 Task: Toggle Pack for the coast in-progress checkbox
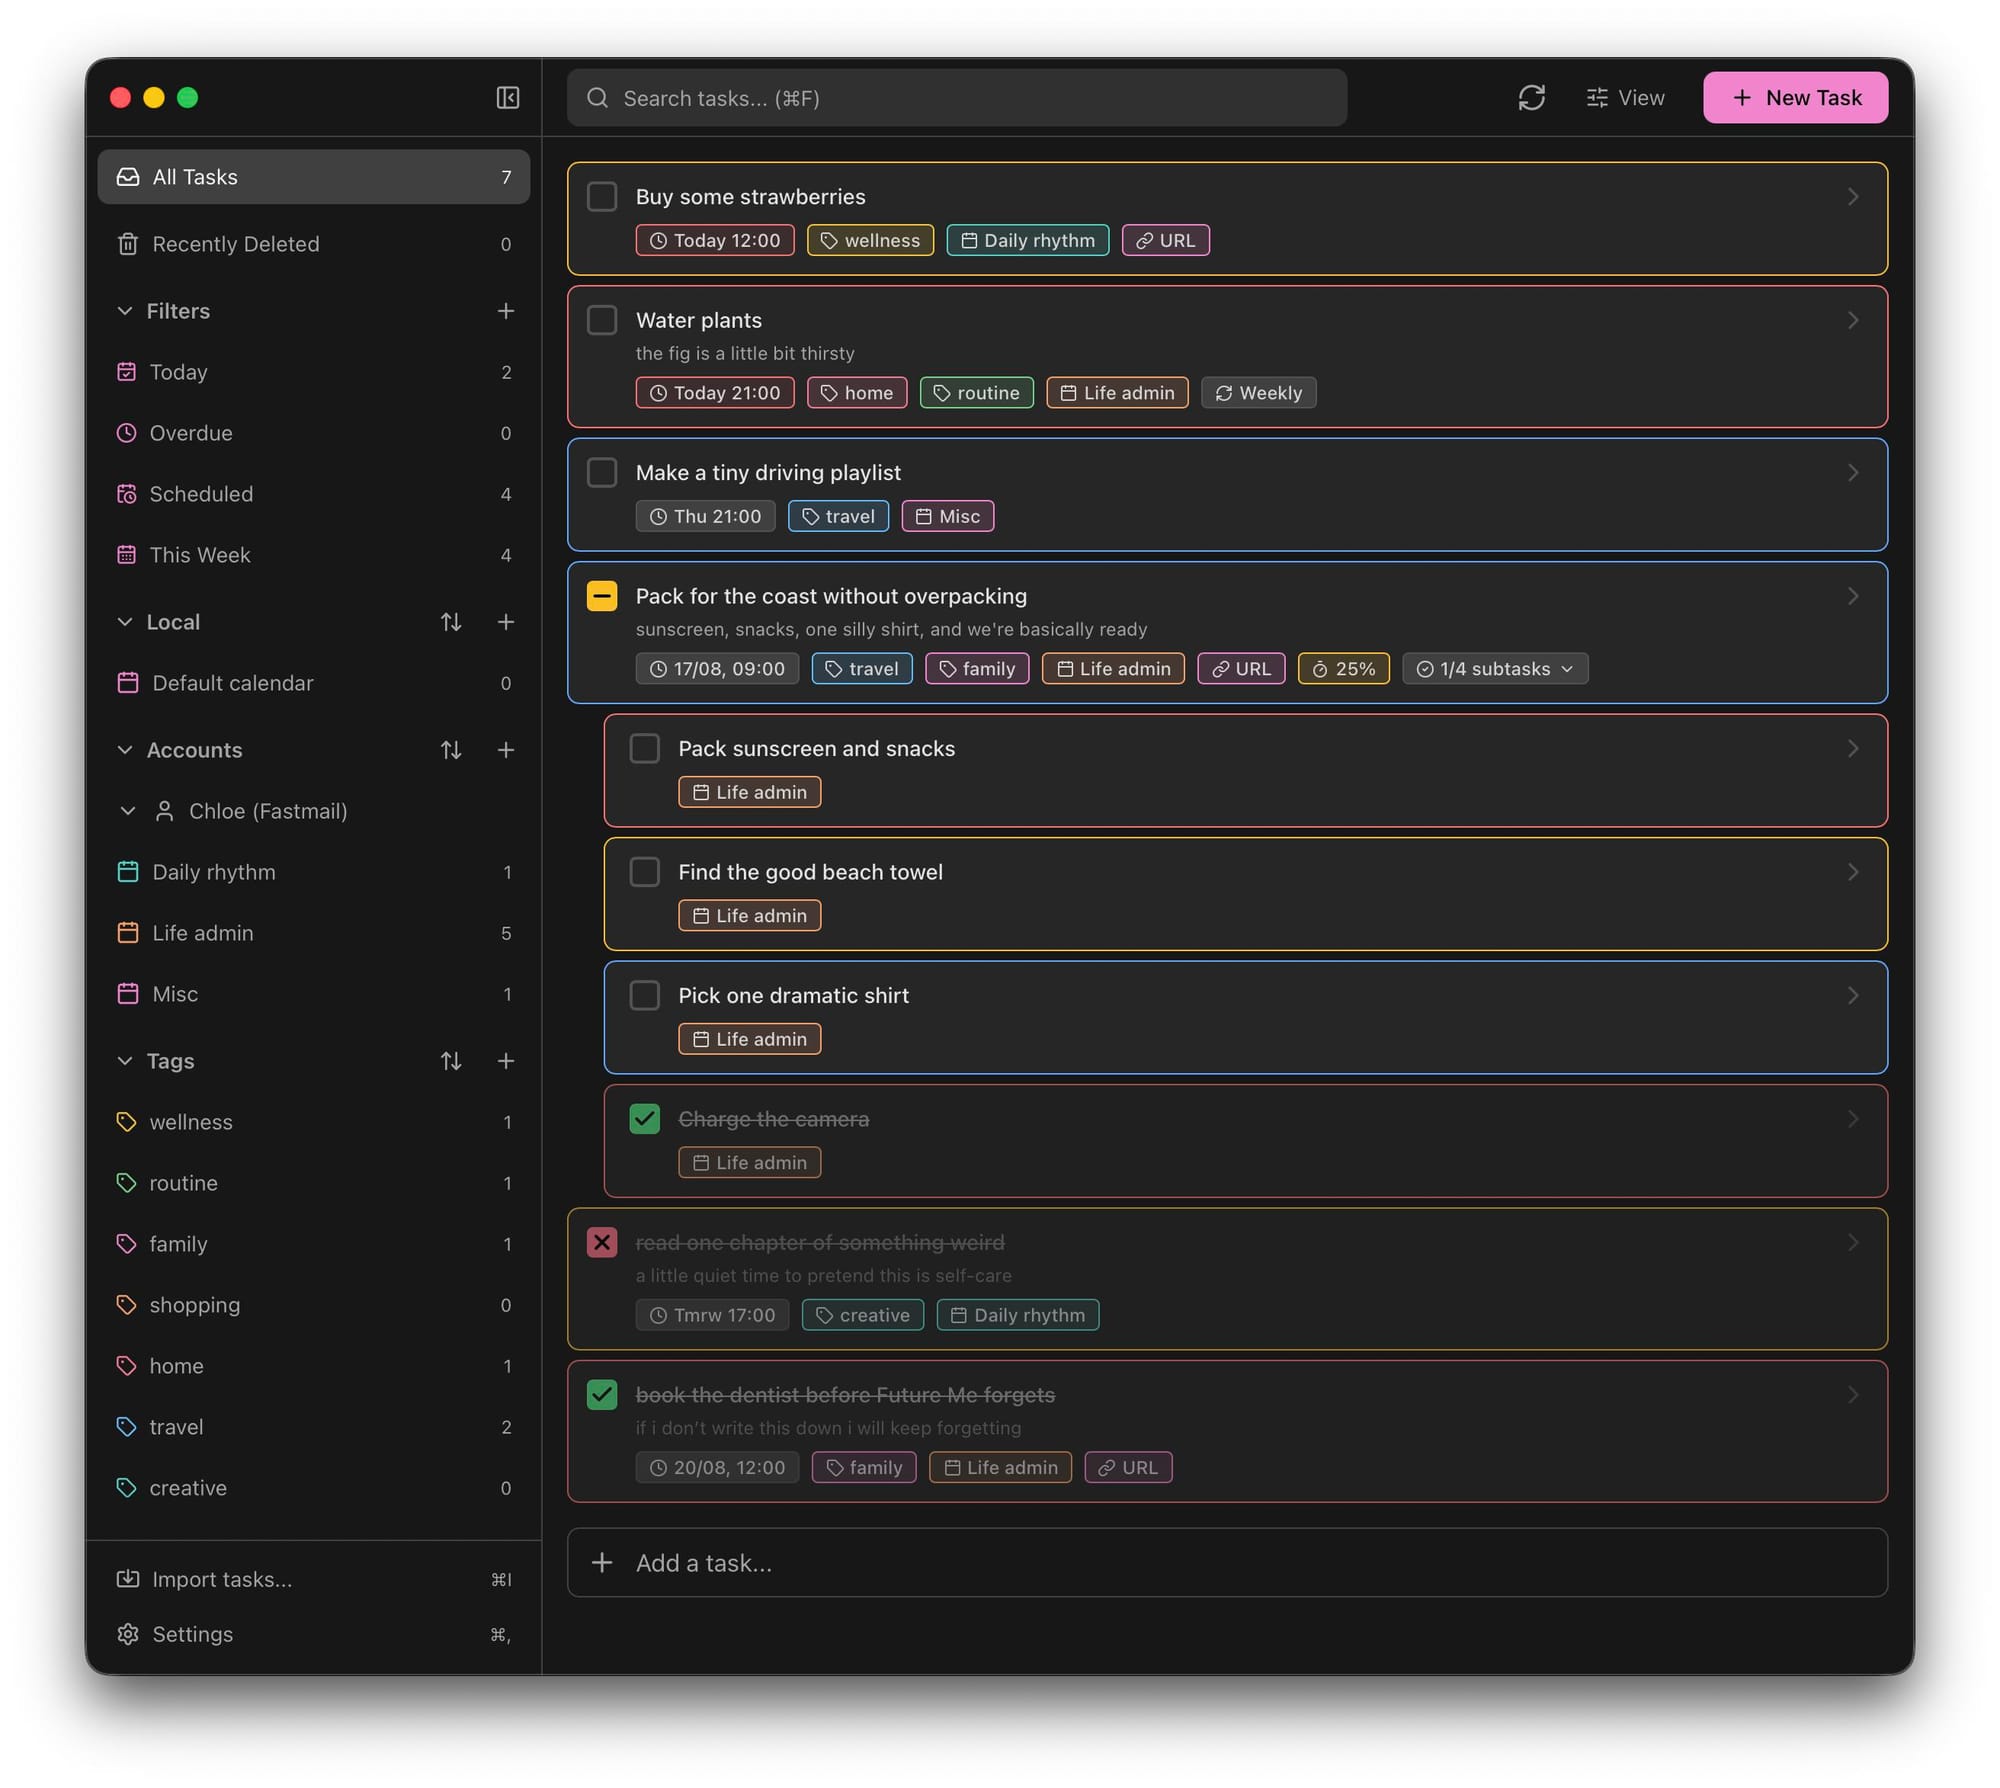(x=602, y=596)
